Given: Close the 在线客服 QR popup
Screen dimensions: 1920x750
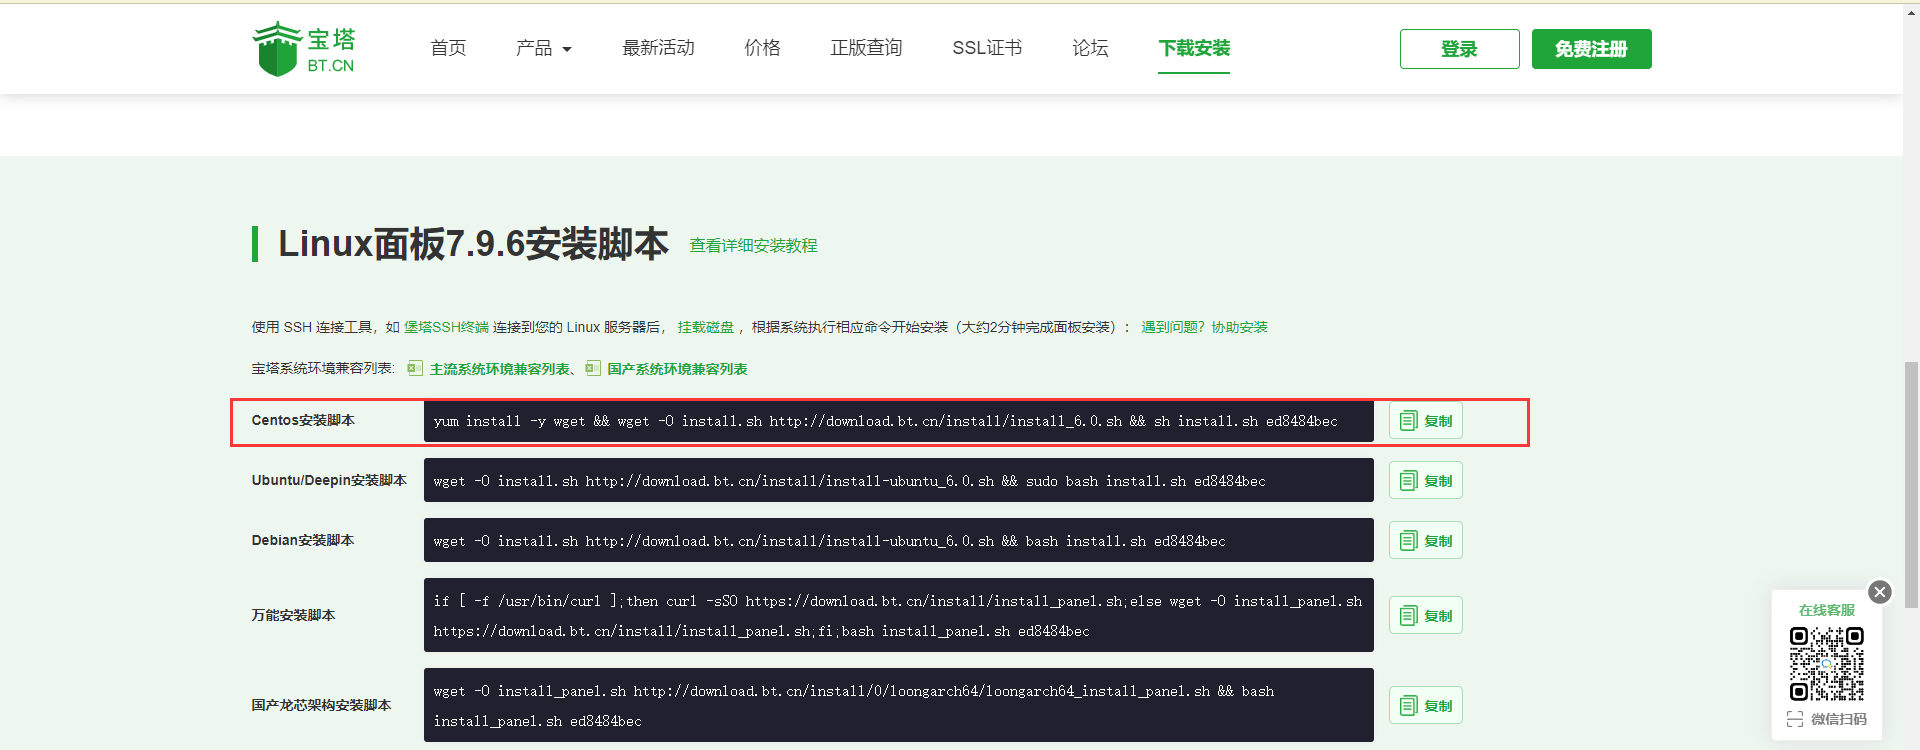Looking at the screenshot, I should click(x=1880, y=592).
